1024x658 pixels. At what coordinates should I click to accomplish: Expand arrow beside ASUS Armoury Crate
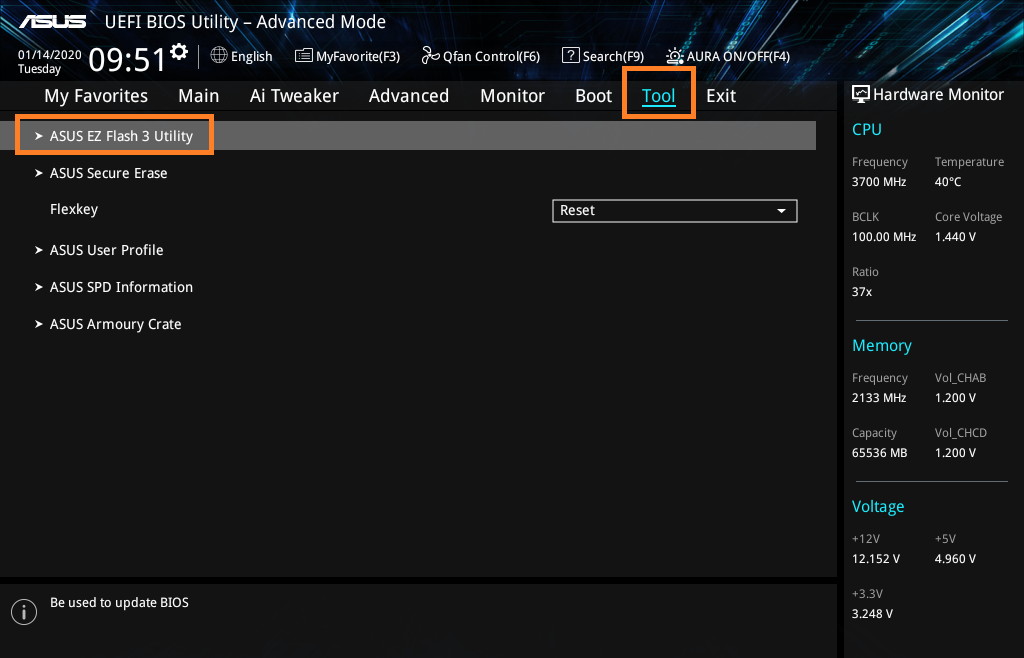(39, 324)
